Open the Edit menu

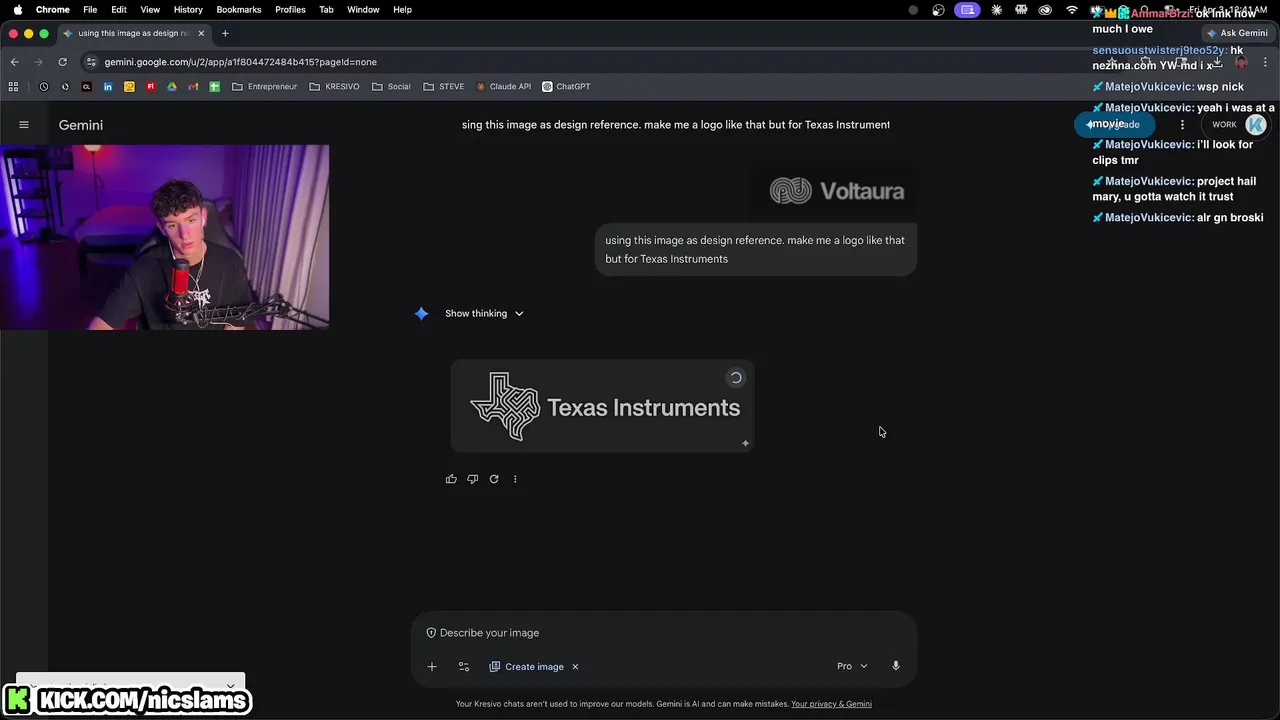pos(119,9)
